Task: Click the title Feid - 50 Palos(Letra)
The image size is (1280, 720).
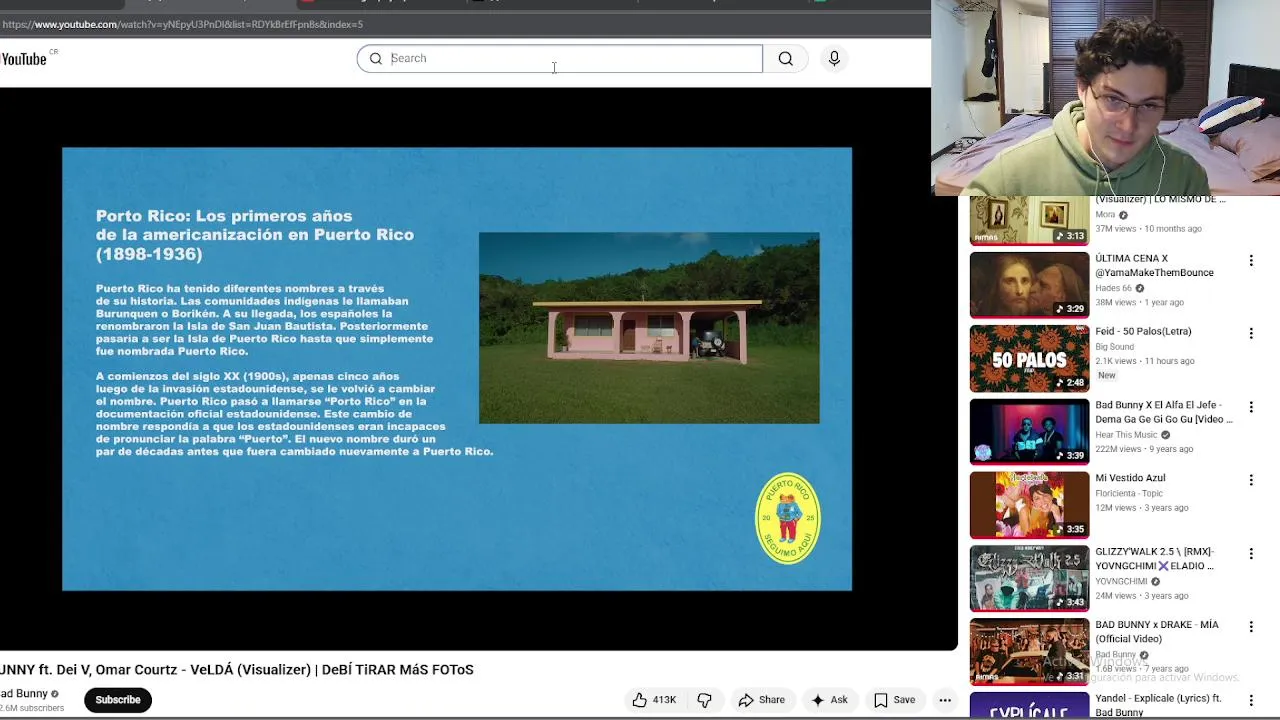Action: coord(1143,331)
